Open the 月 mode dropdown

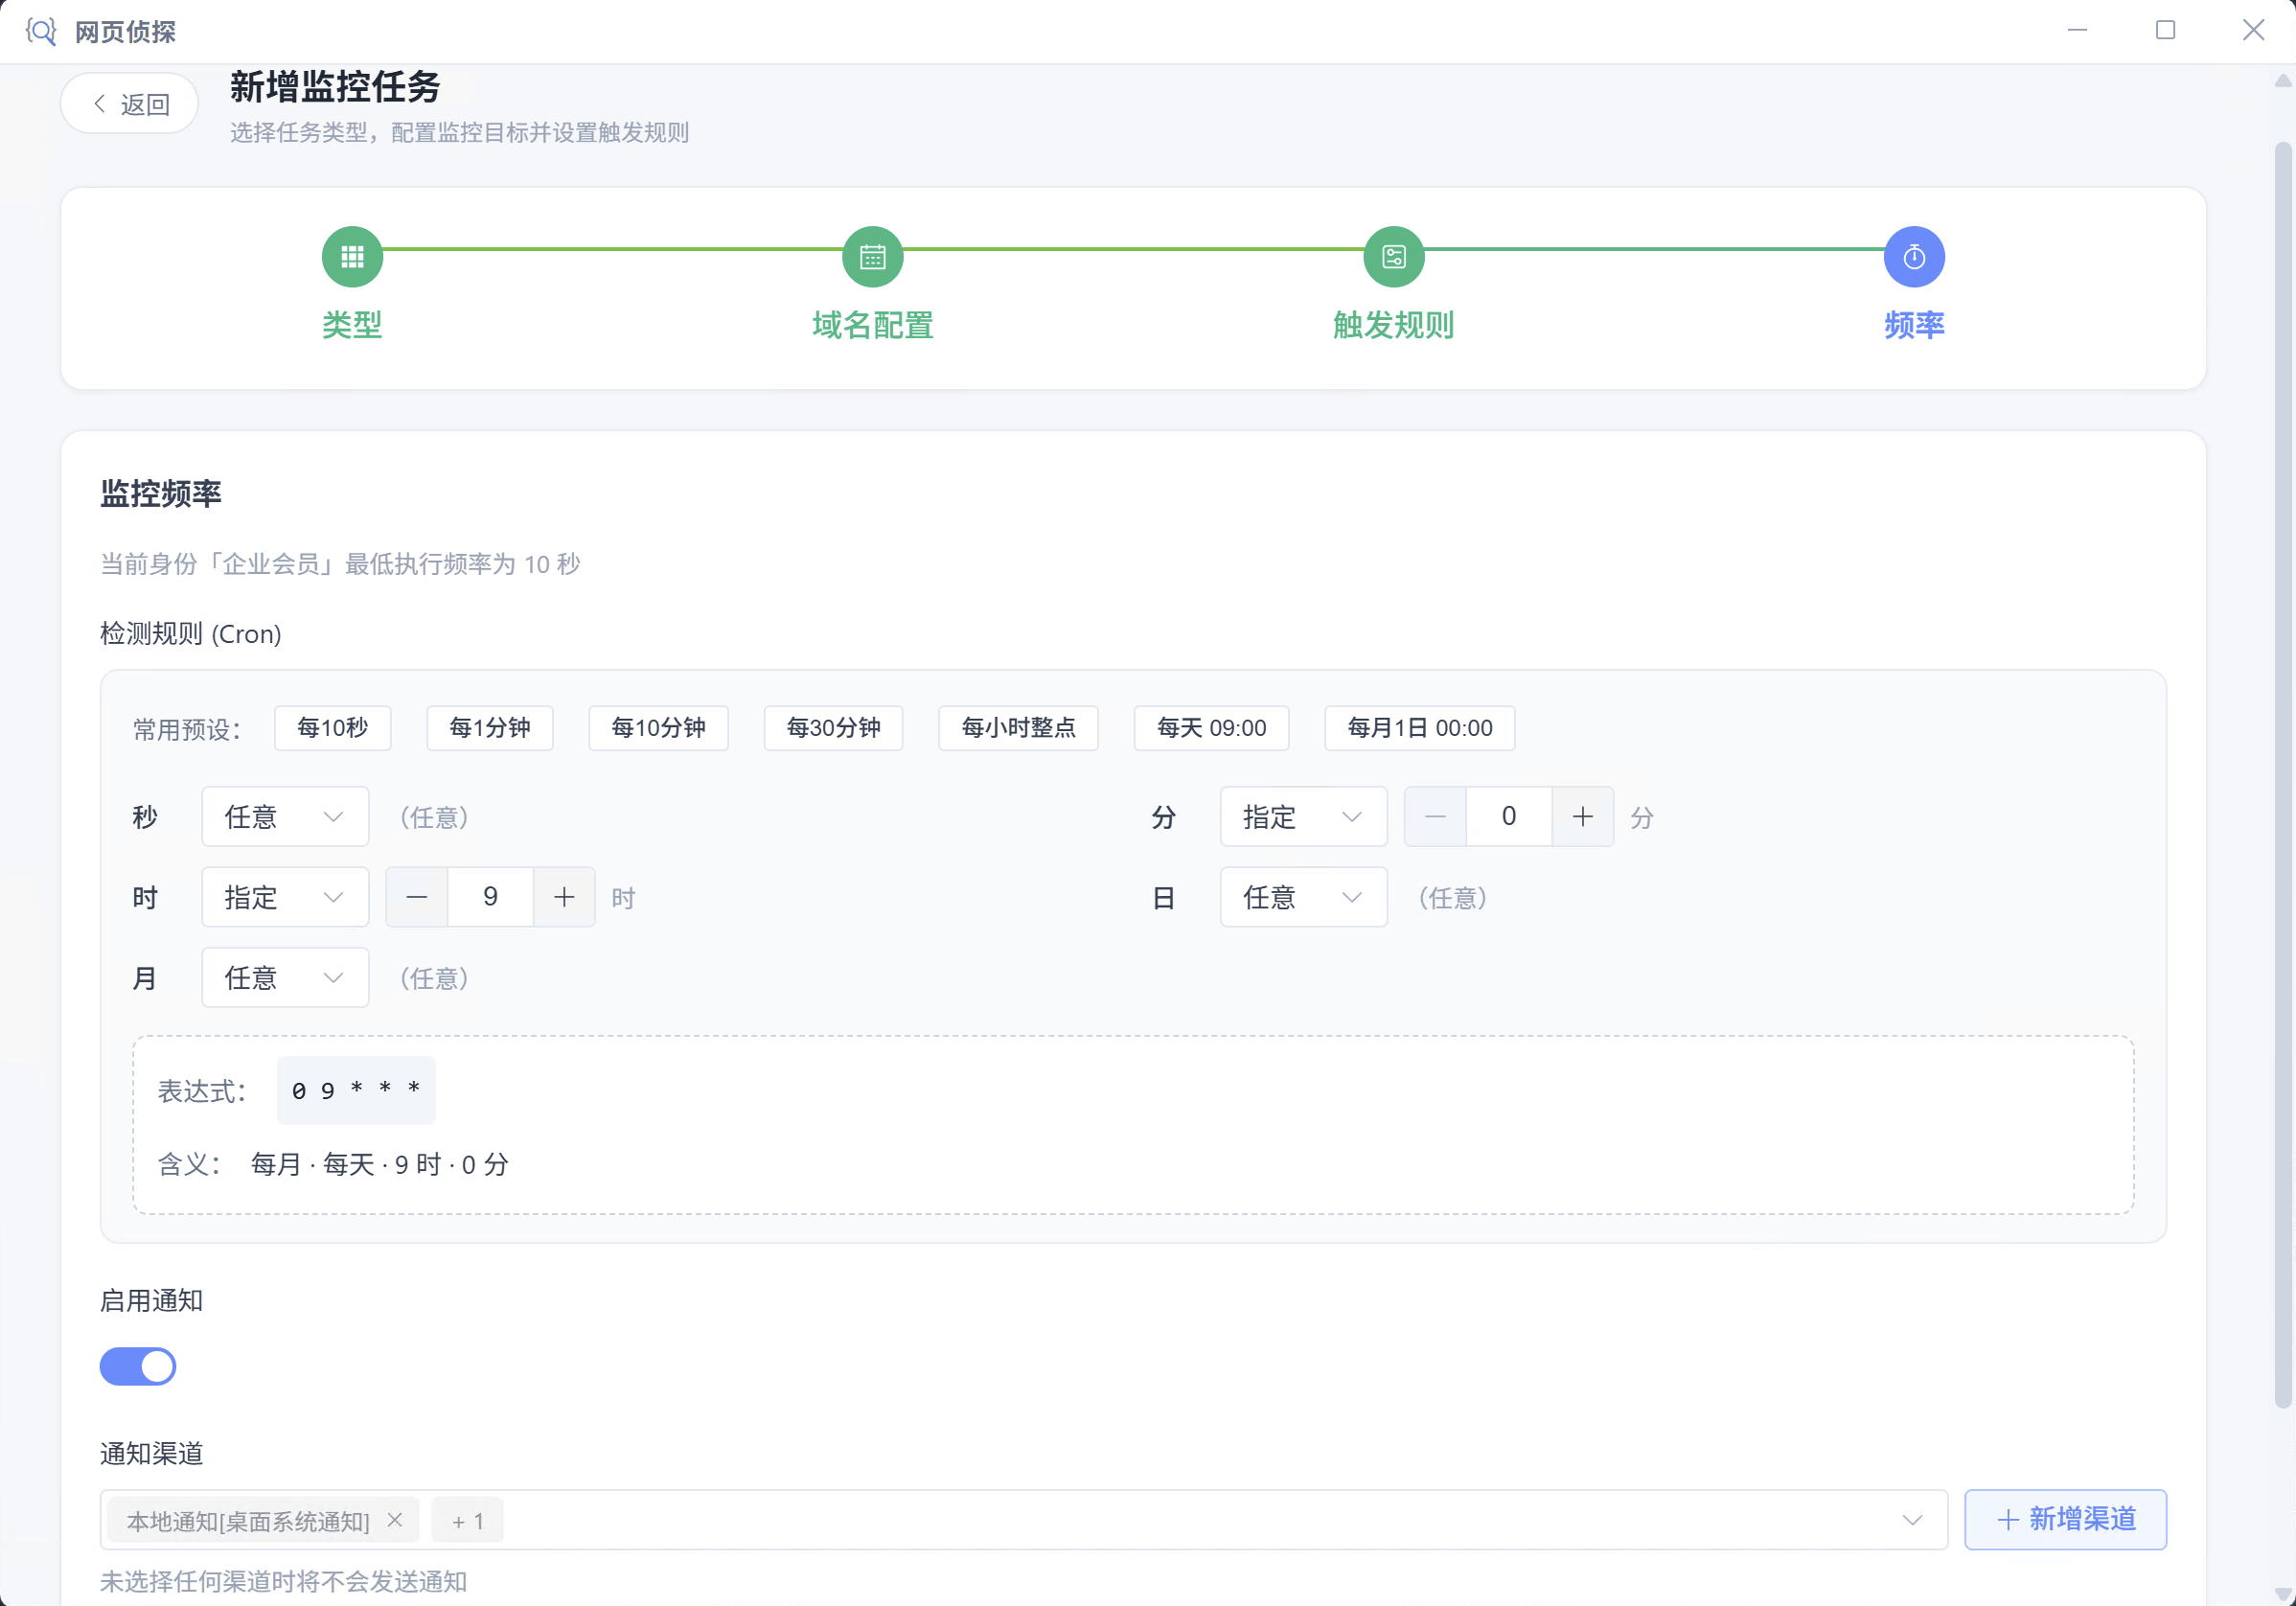pyautogui.click(x=285, y=977)
